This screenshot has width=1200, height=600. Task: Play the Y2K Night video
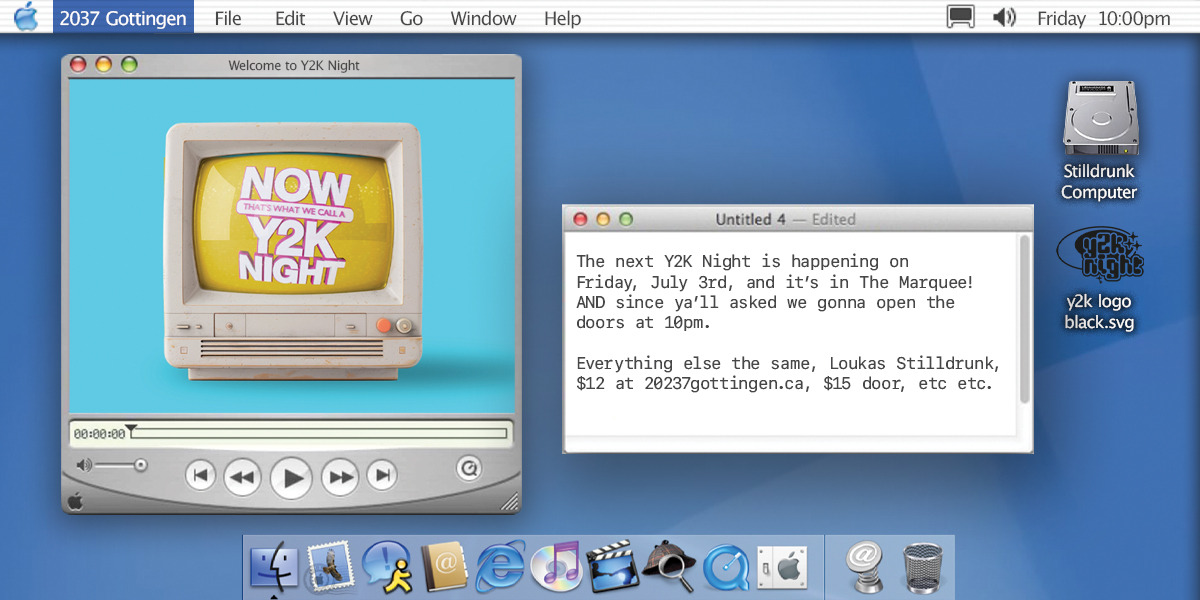point(291,477)
